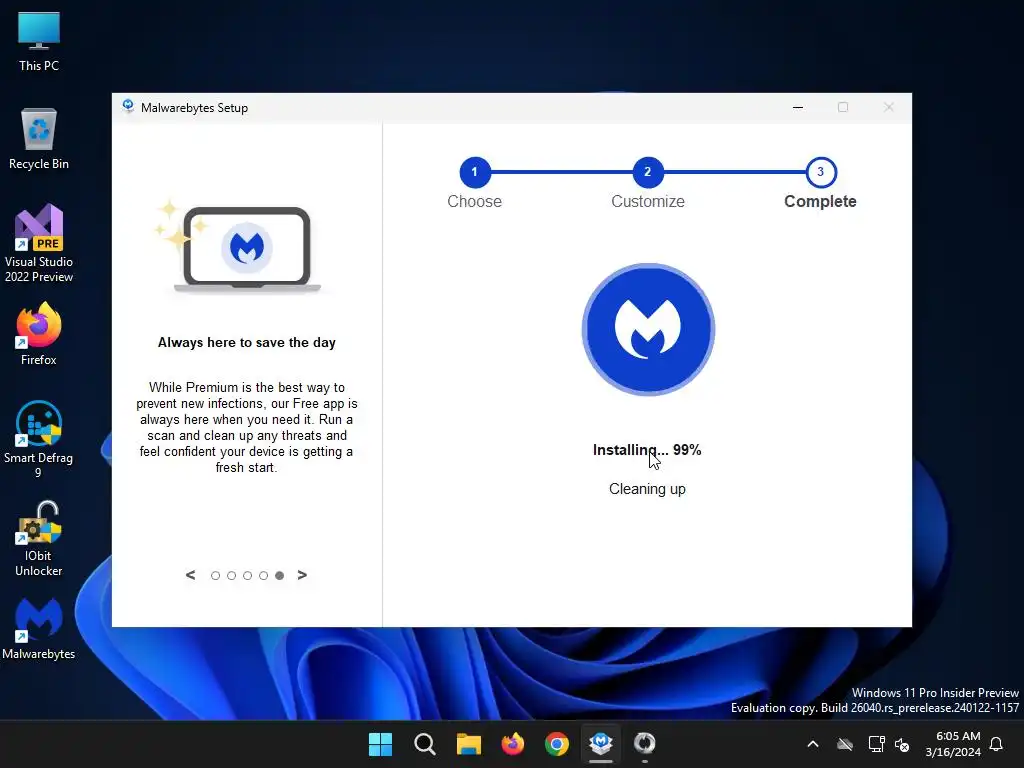This screenshot has width=1024, height=768.
Task: Minimize the Malwarebytes Setup window
Action: [x=798, y=107]
